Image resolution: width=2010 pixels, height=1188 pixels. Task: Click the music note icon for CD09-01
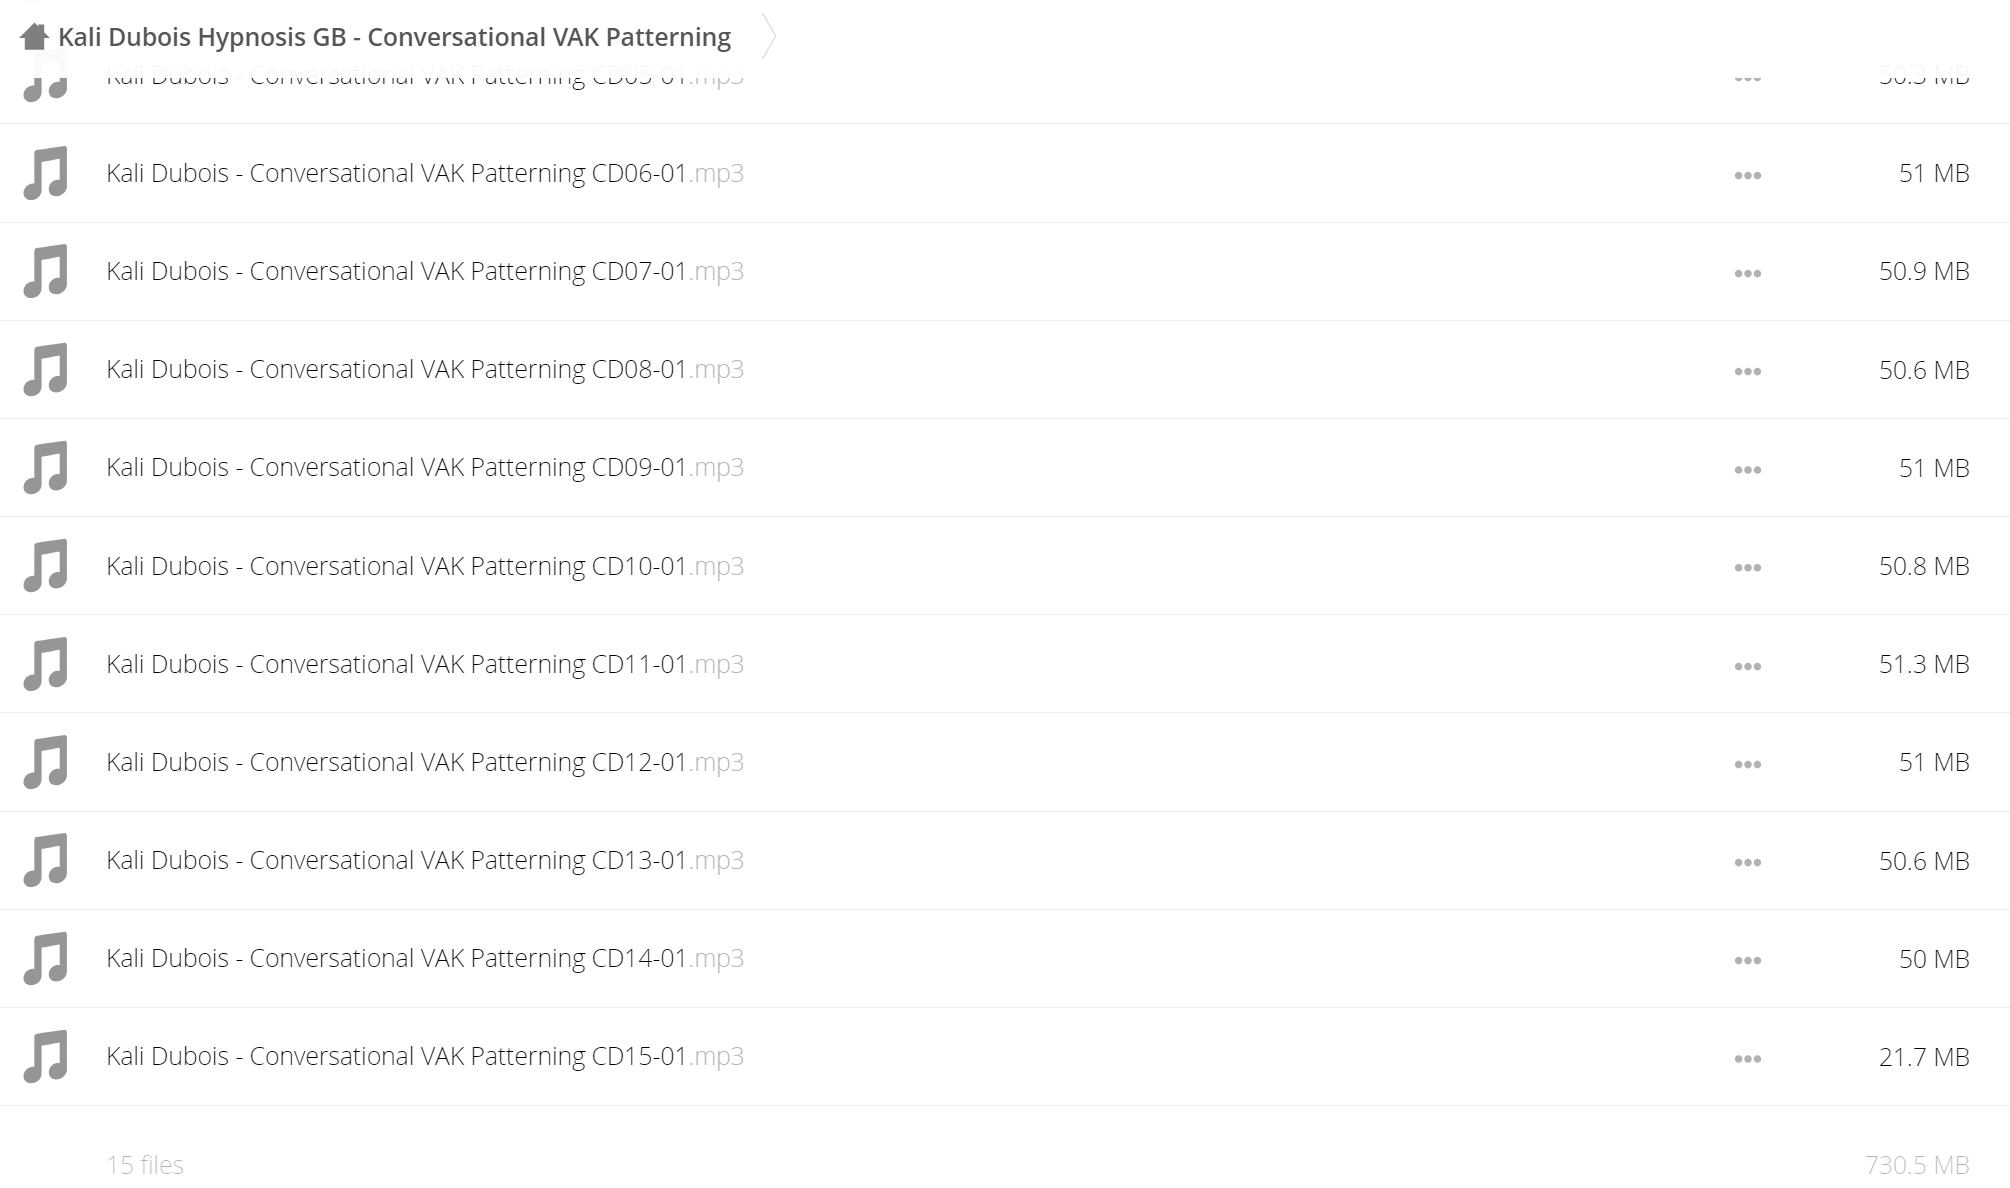tap(45, 467)
